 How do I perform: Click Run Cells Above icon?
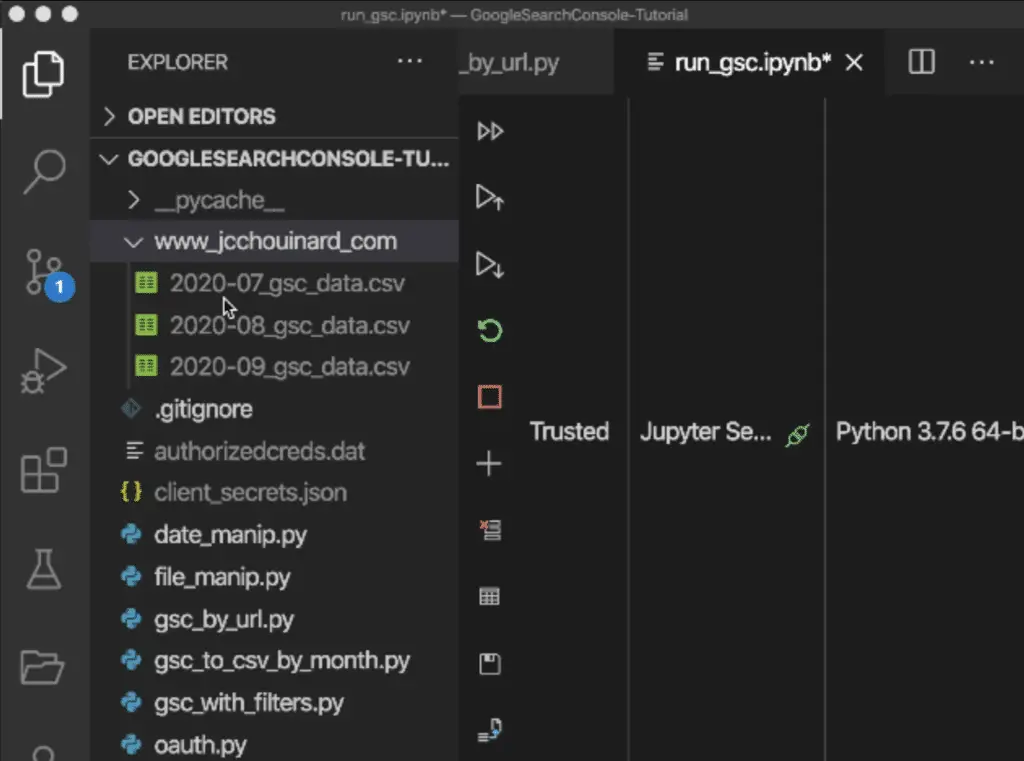click(x=490, y=197)
